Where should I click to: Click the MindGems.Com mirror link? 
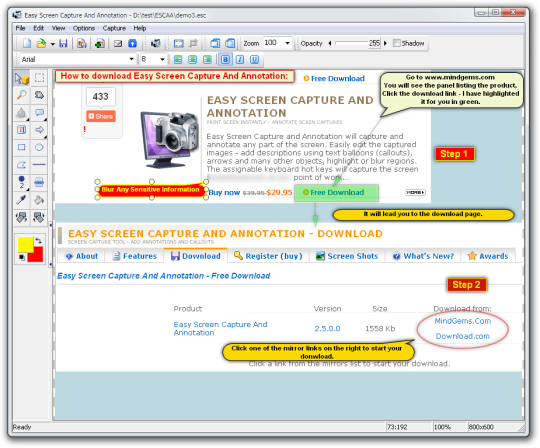coord(463,321)
